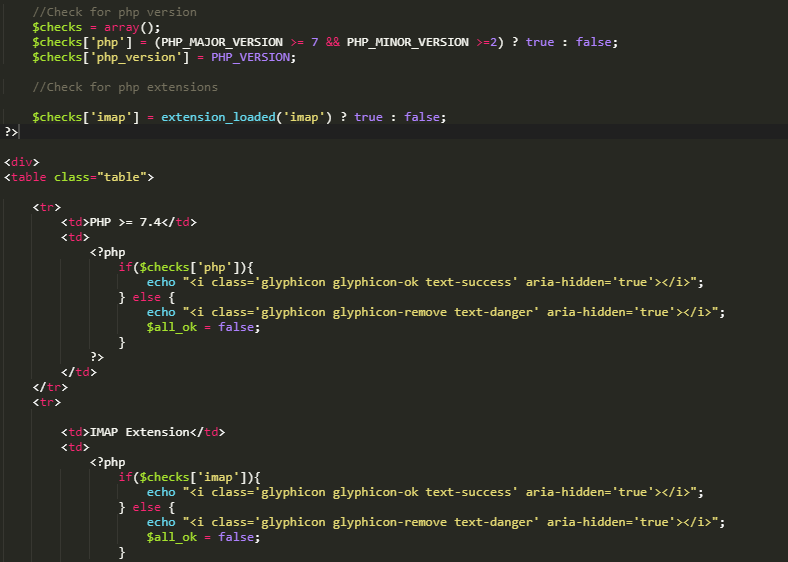Click text-danger in the echo above the first $all_ok

(x=494, y=312)
